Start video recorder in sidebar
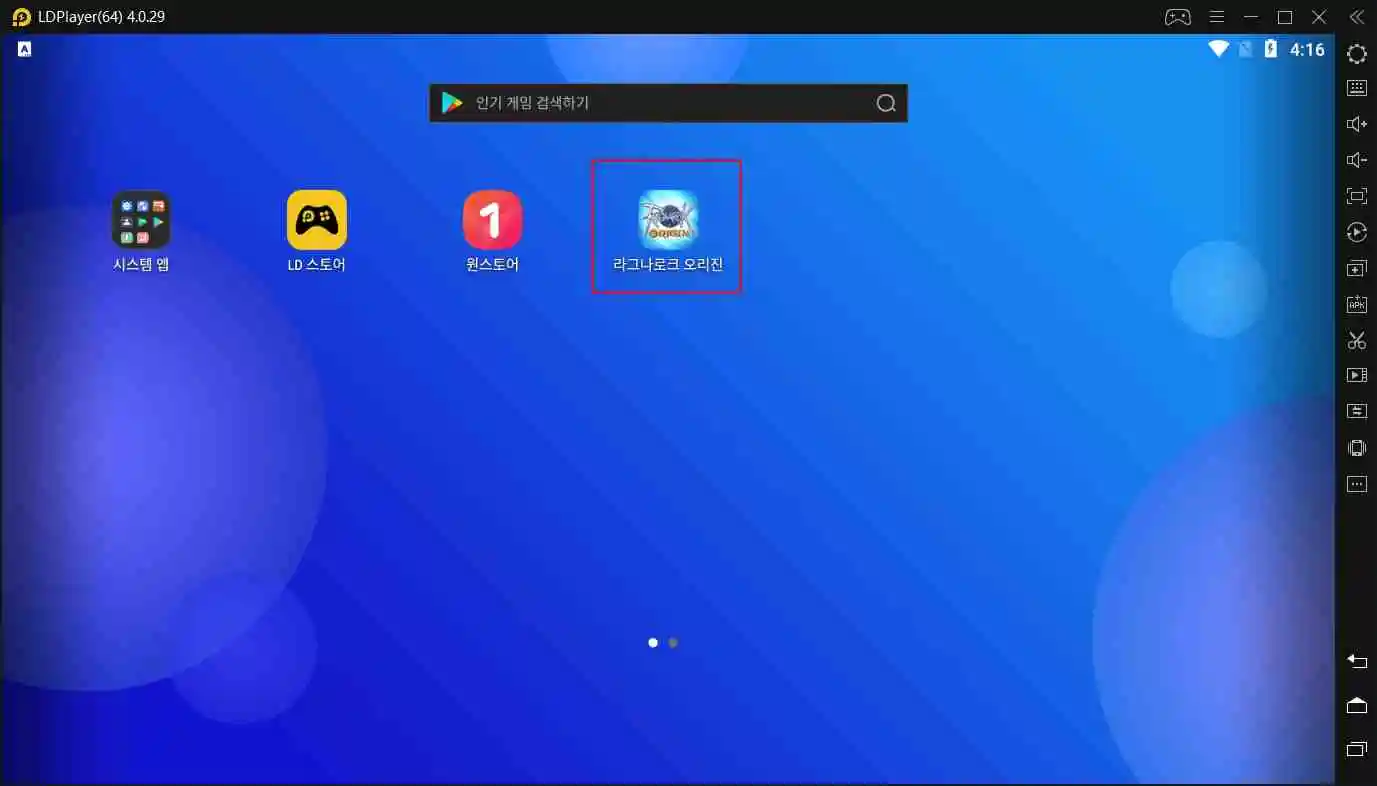 (1356, 376)
